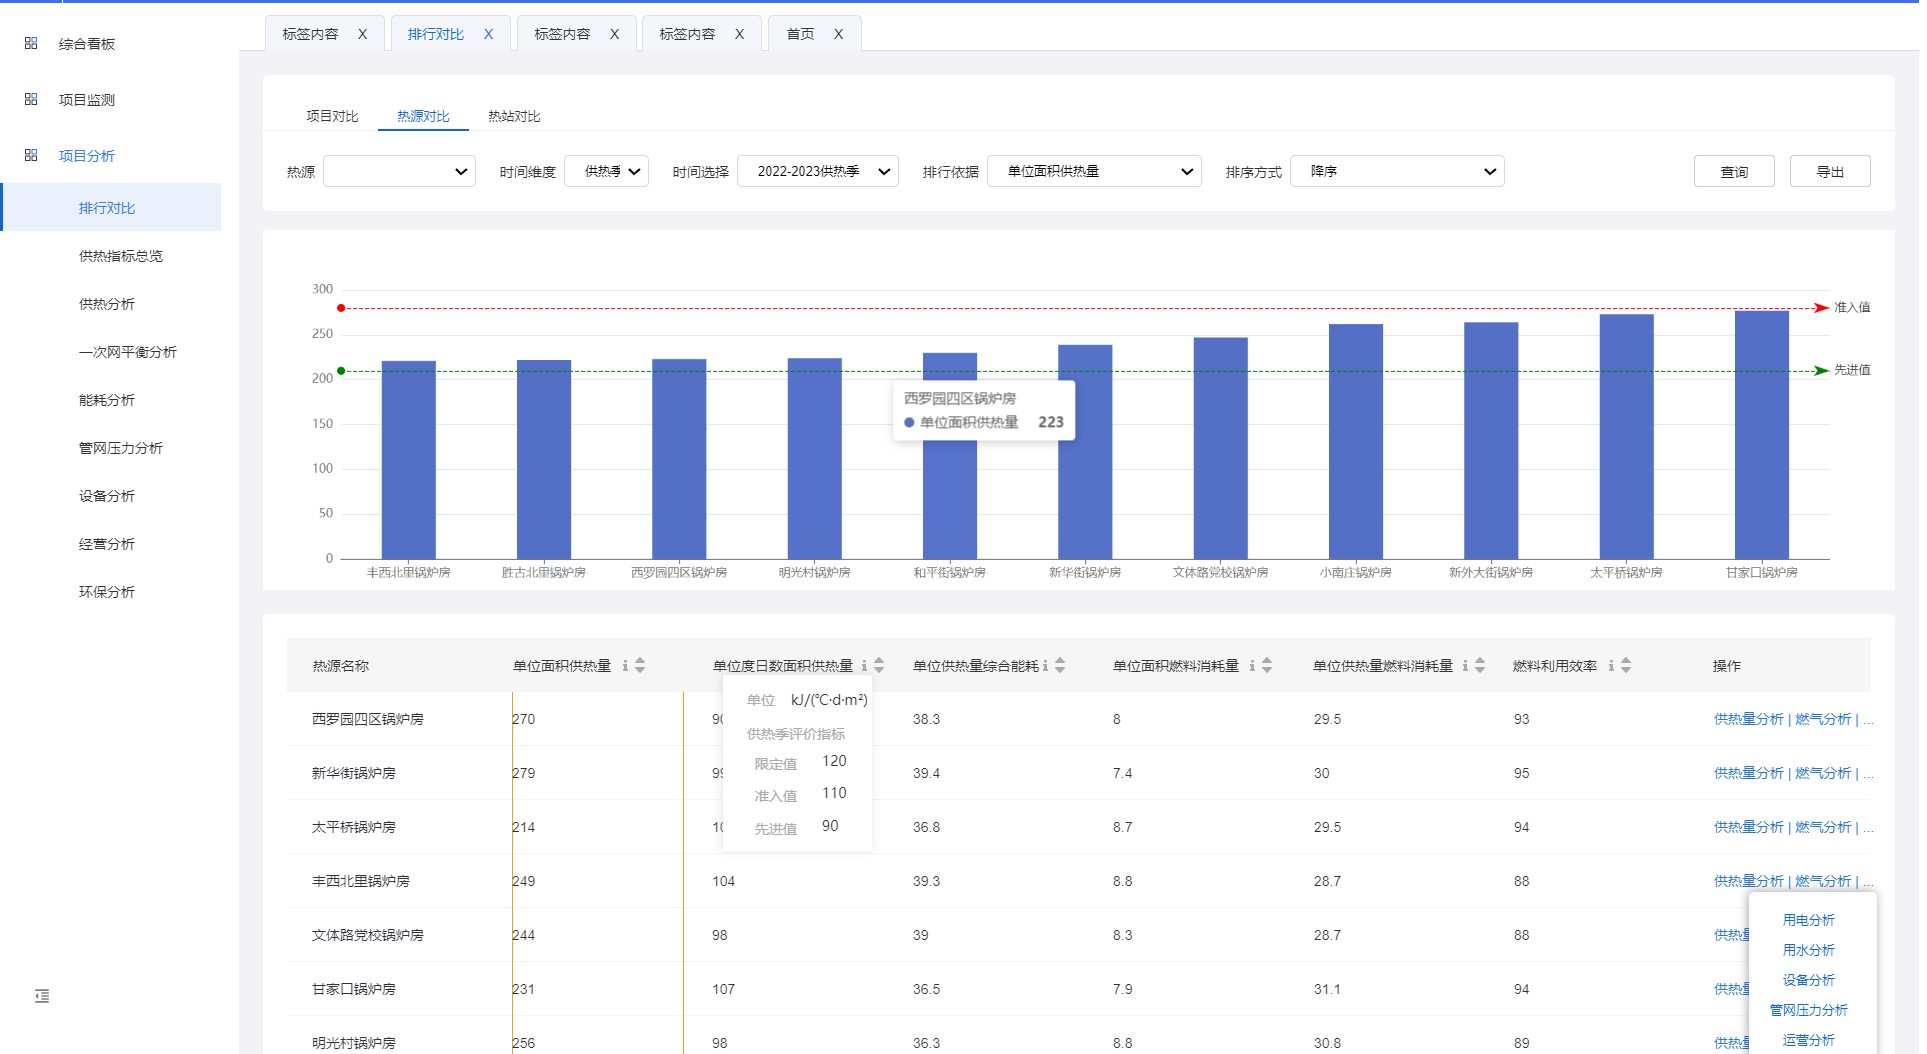1927x1054 pixels.
Task: Switch to the 热源对比 sub-tab
Action: coord(423,116)
